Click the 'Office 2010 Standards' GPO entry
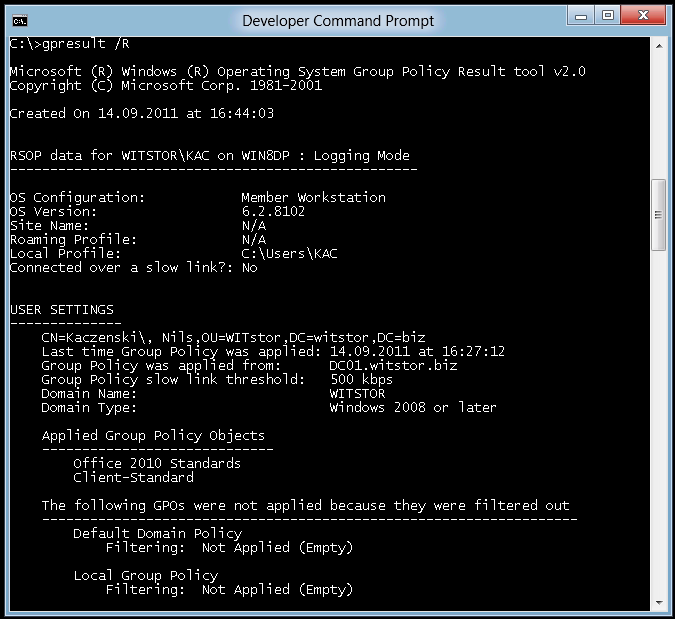 click(x=157, y=464)
